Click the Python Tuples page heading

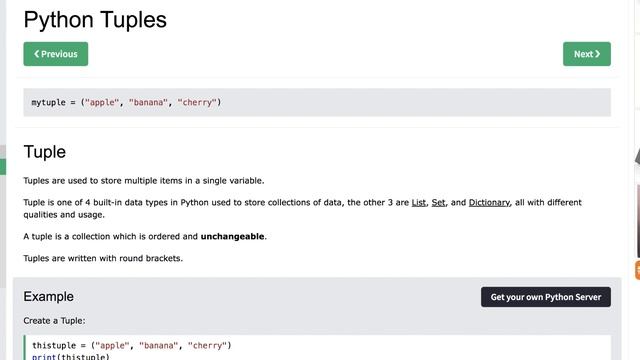point(95,20)
